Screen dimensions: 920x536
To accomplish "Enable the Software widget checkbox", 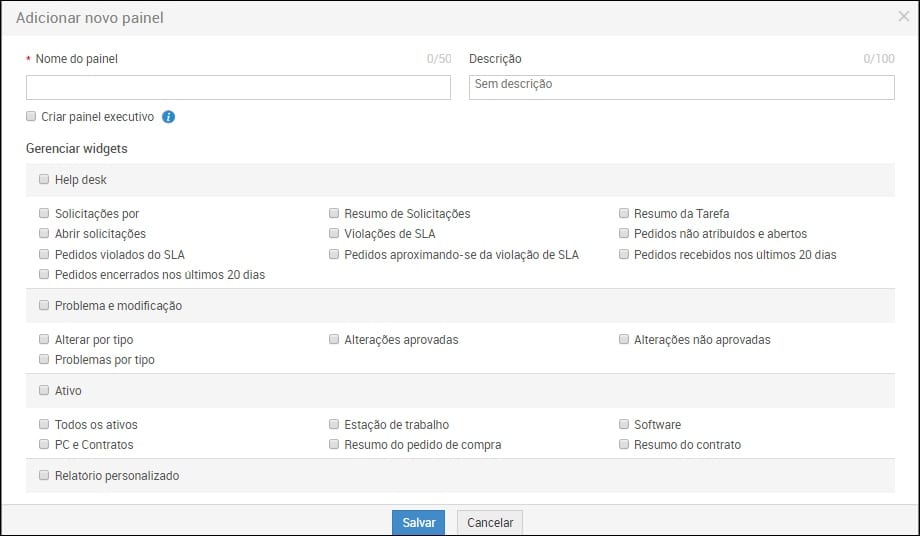I will click(624, 425).
